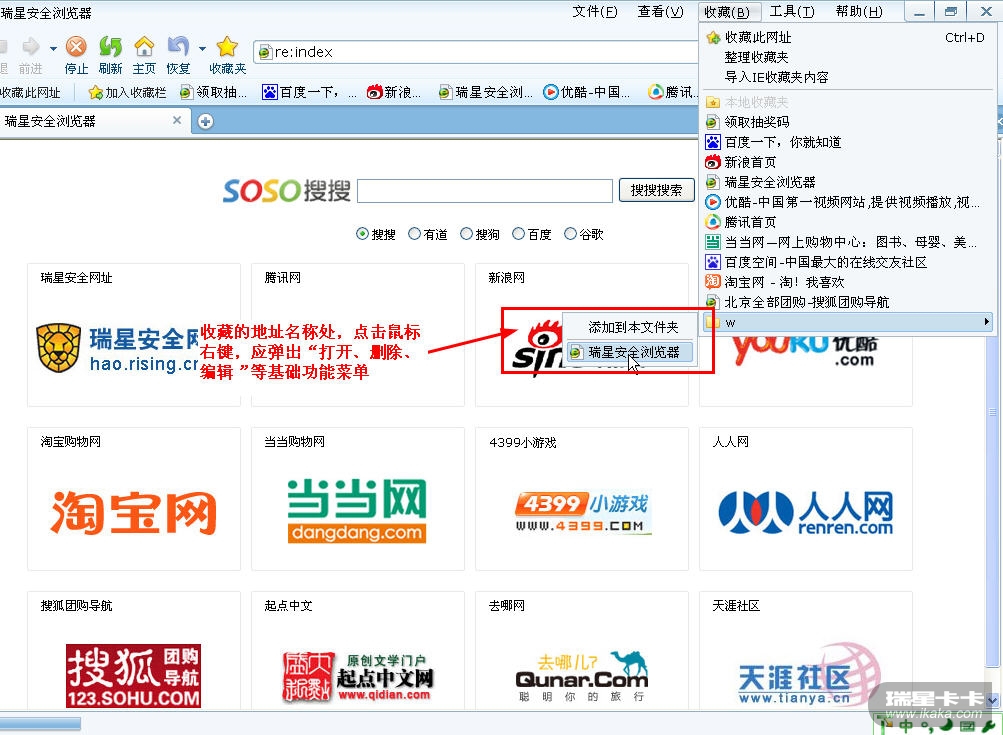This screenshot has width=1003, height=735.
Task: Open 北京全部团购-搜狐团购导航 favorite
Action: pos(848,302)
